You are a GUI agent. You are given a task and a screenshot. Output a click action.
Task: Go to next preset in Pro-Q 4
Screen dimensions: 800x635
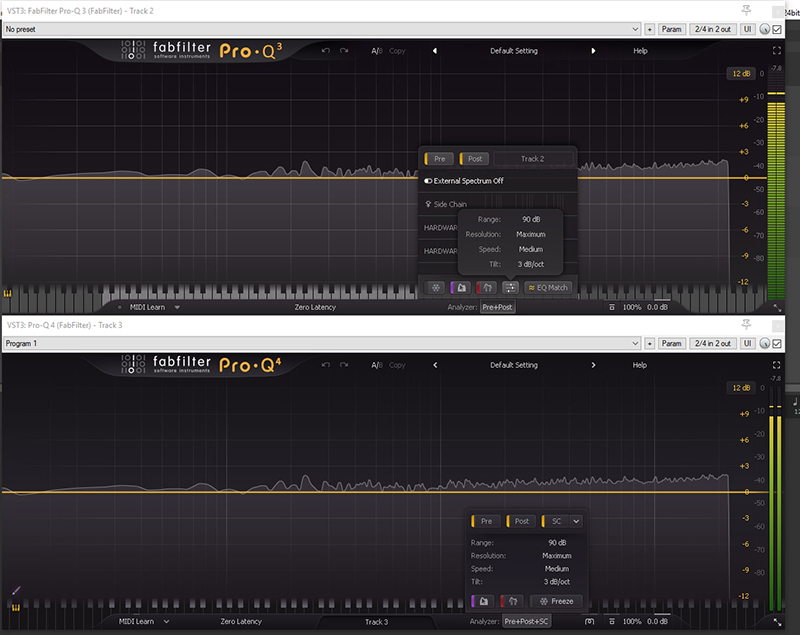pos(593,365)
